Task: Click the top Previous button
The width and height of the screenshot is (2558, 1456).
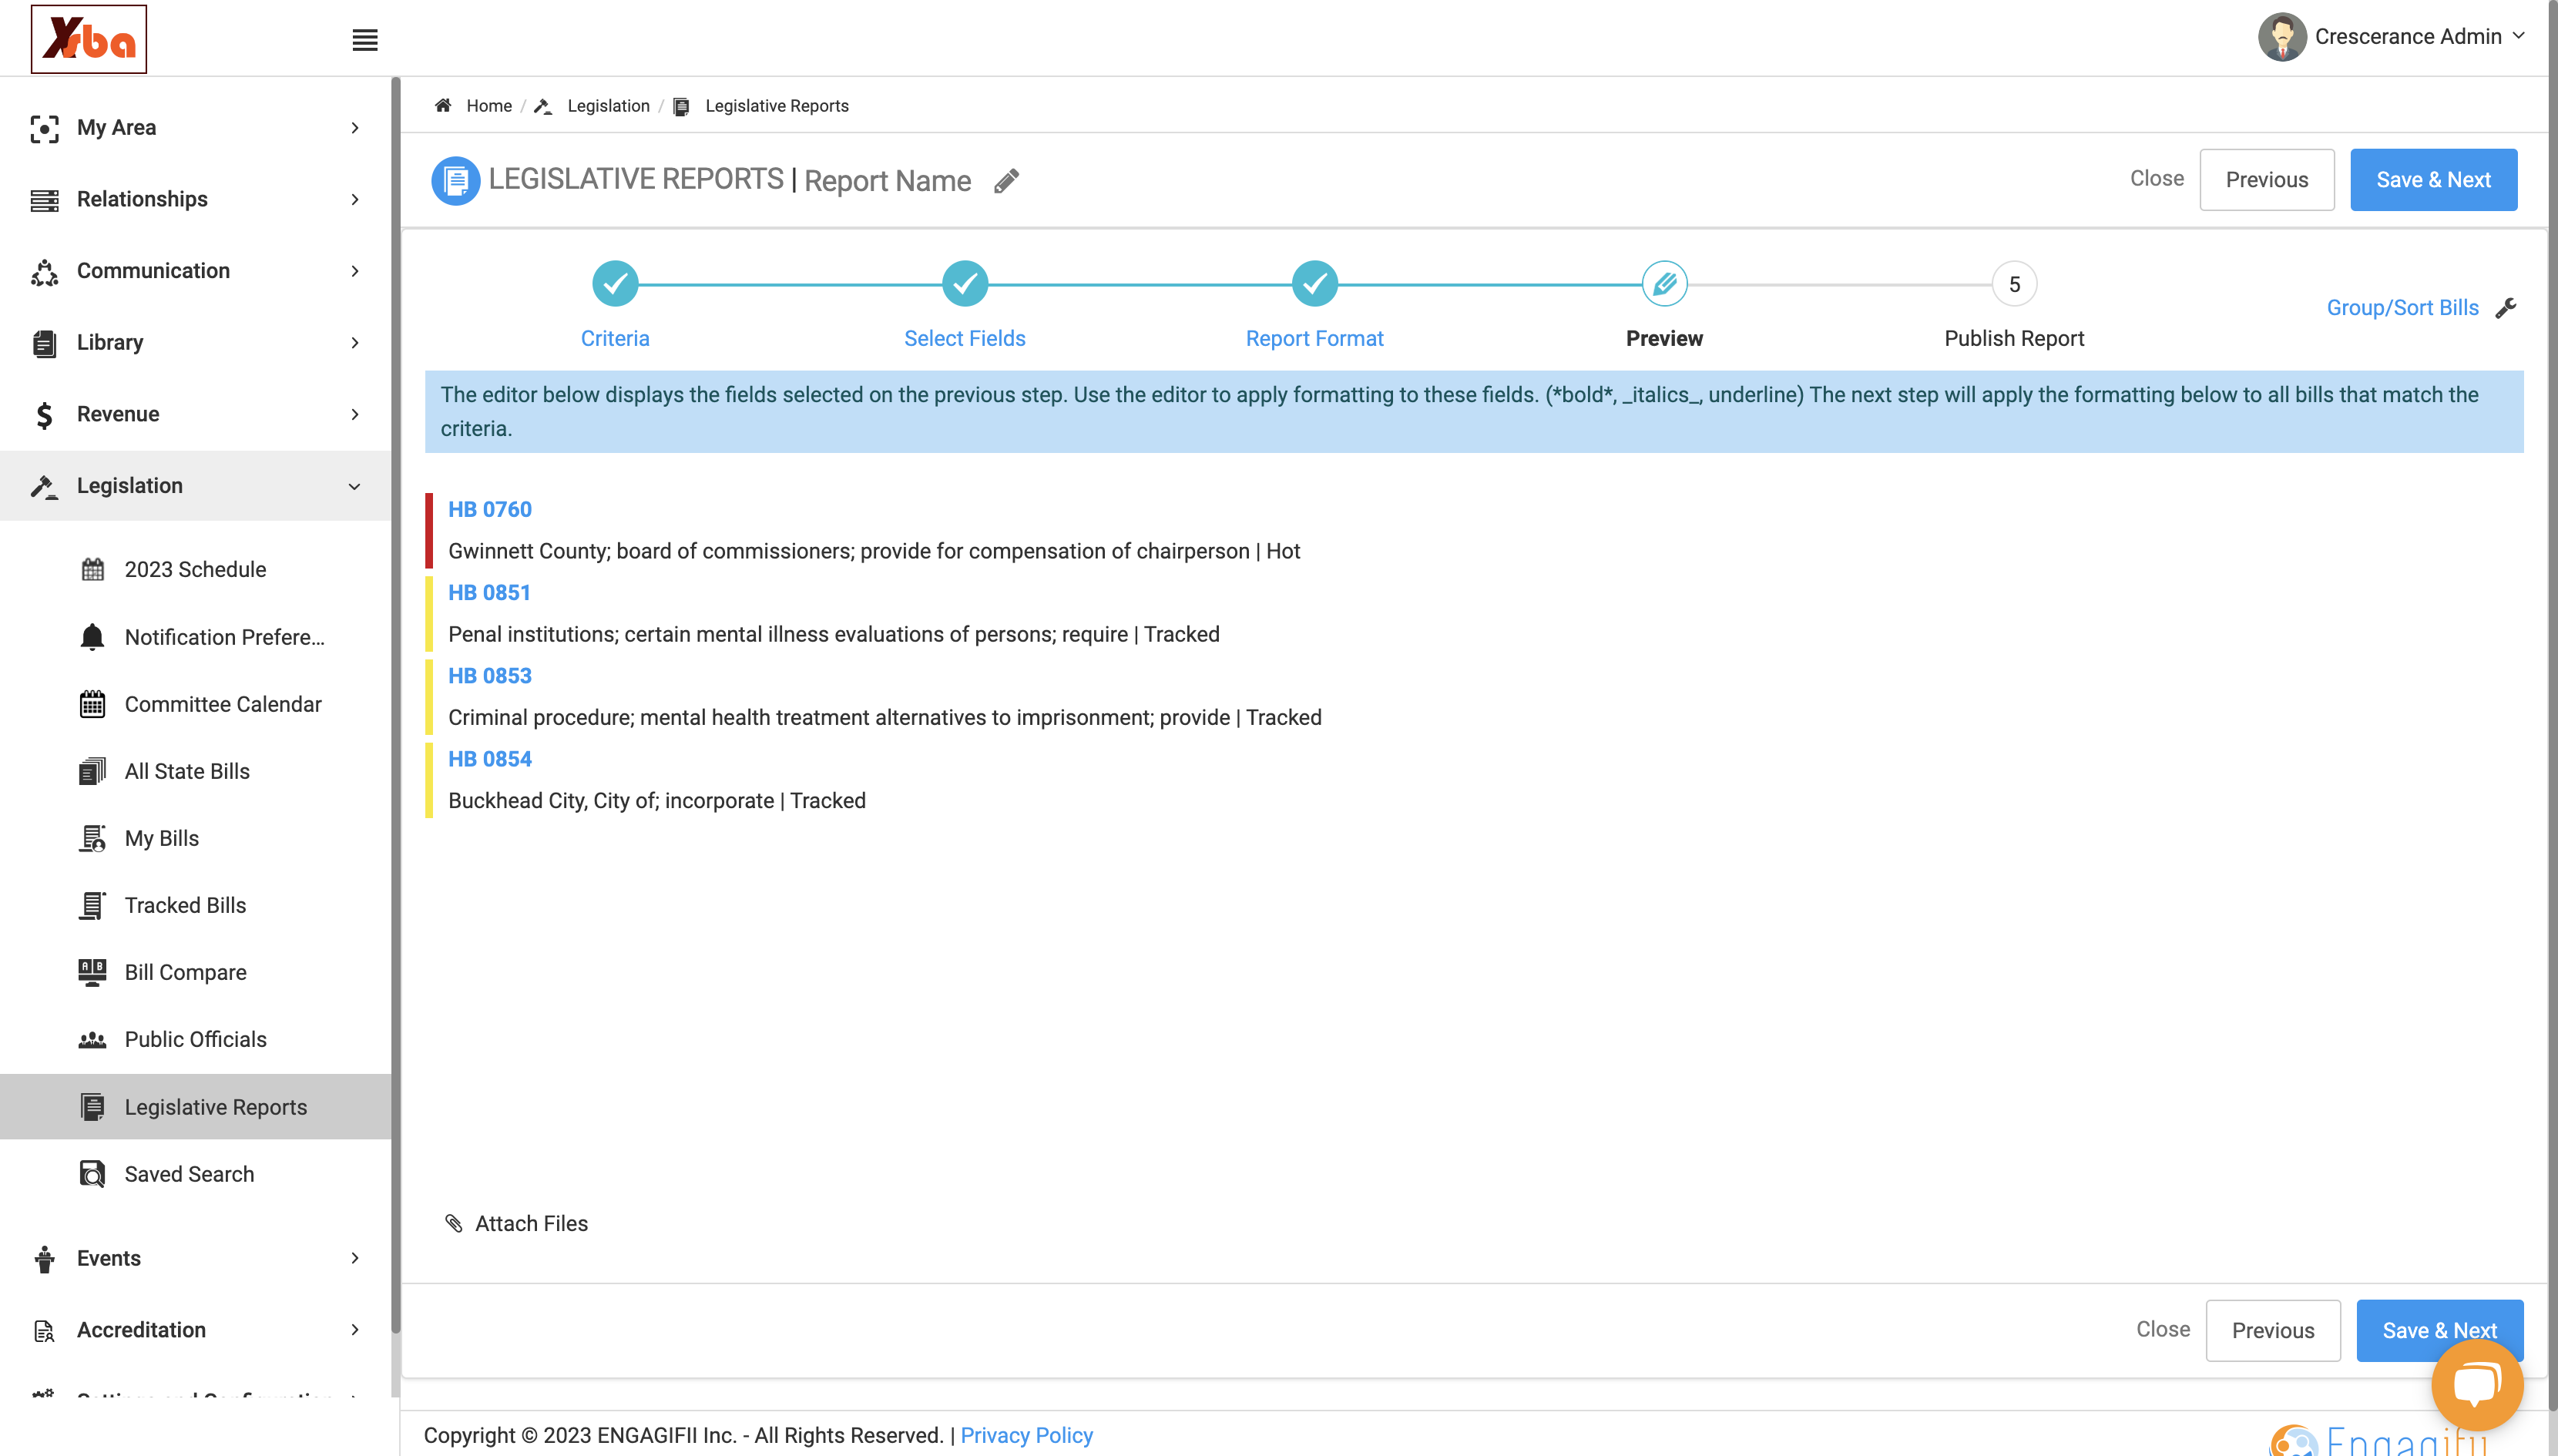Action: 2267,180
